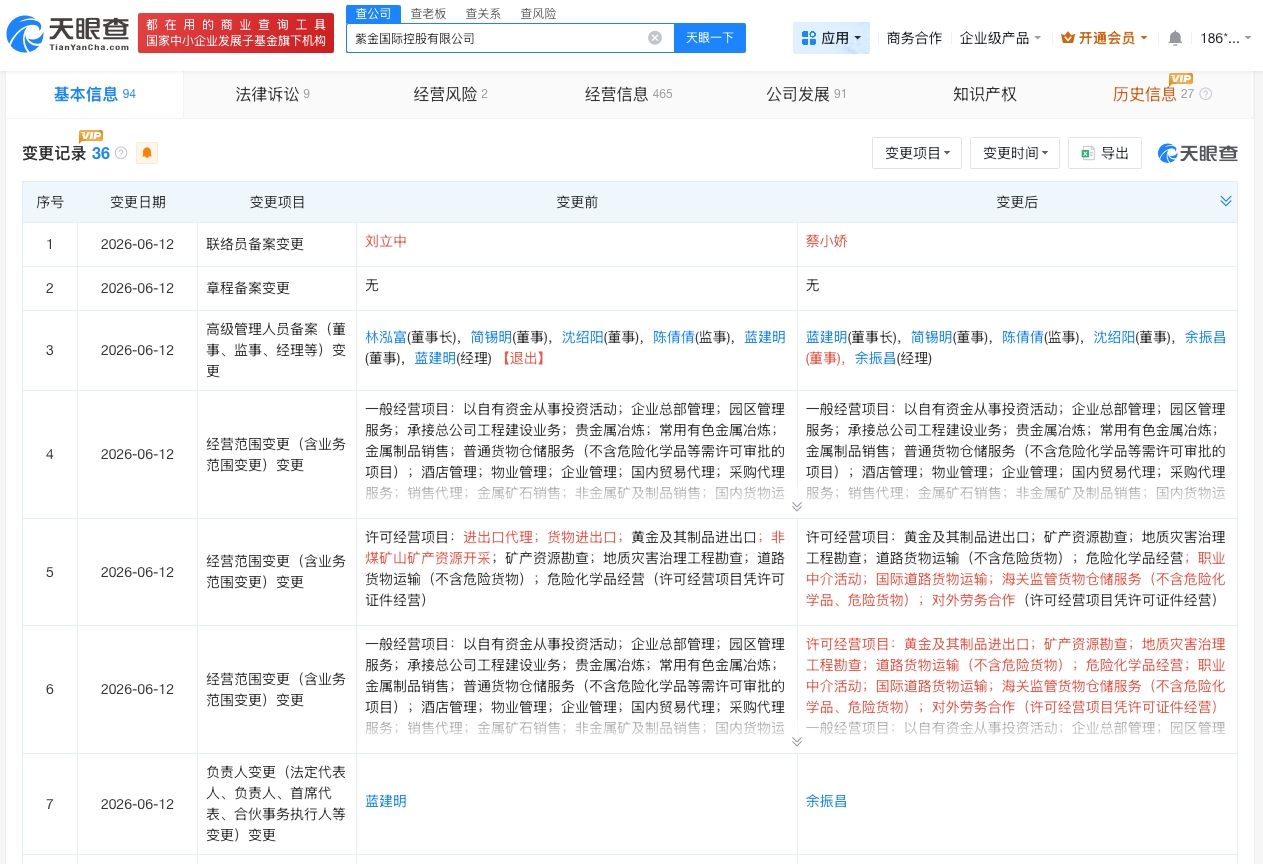Open the 经营风险 tab
This screenshot has height=864, width=1263.
[450, 94]
